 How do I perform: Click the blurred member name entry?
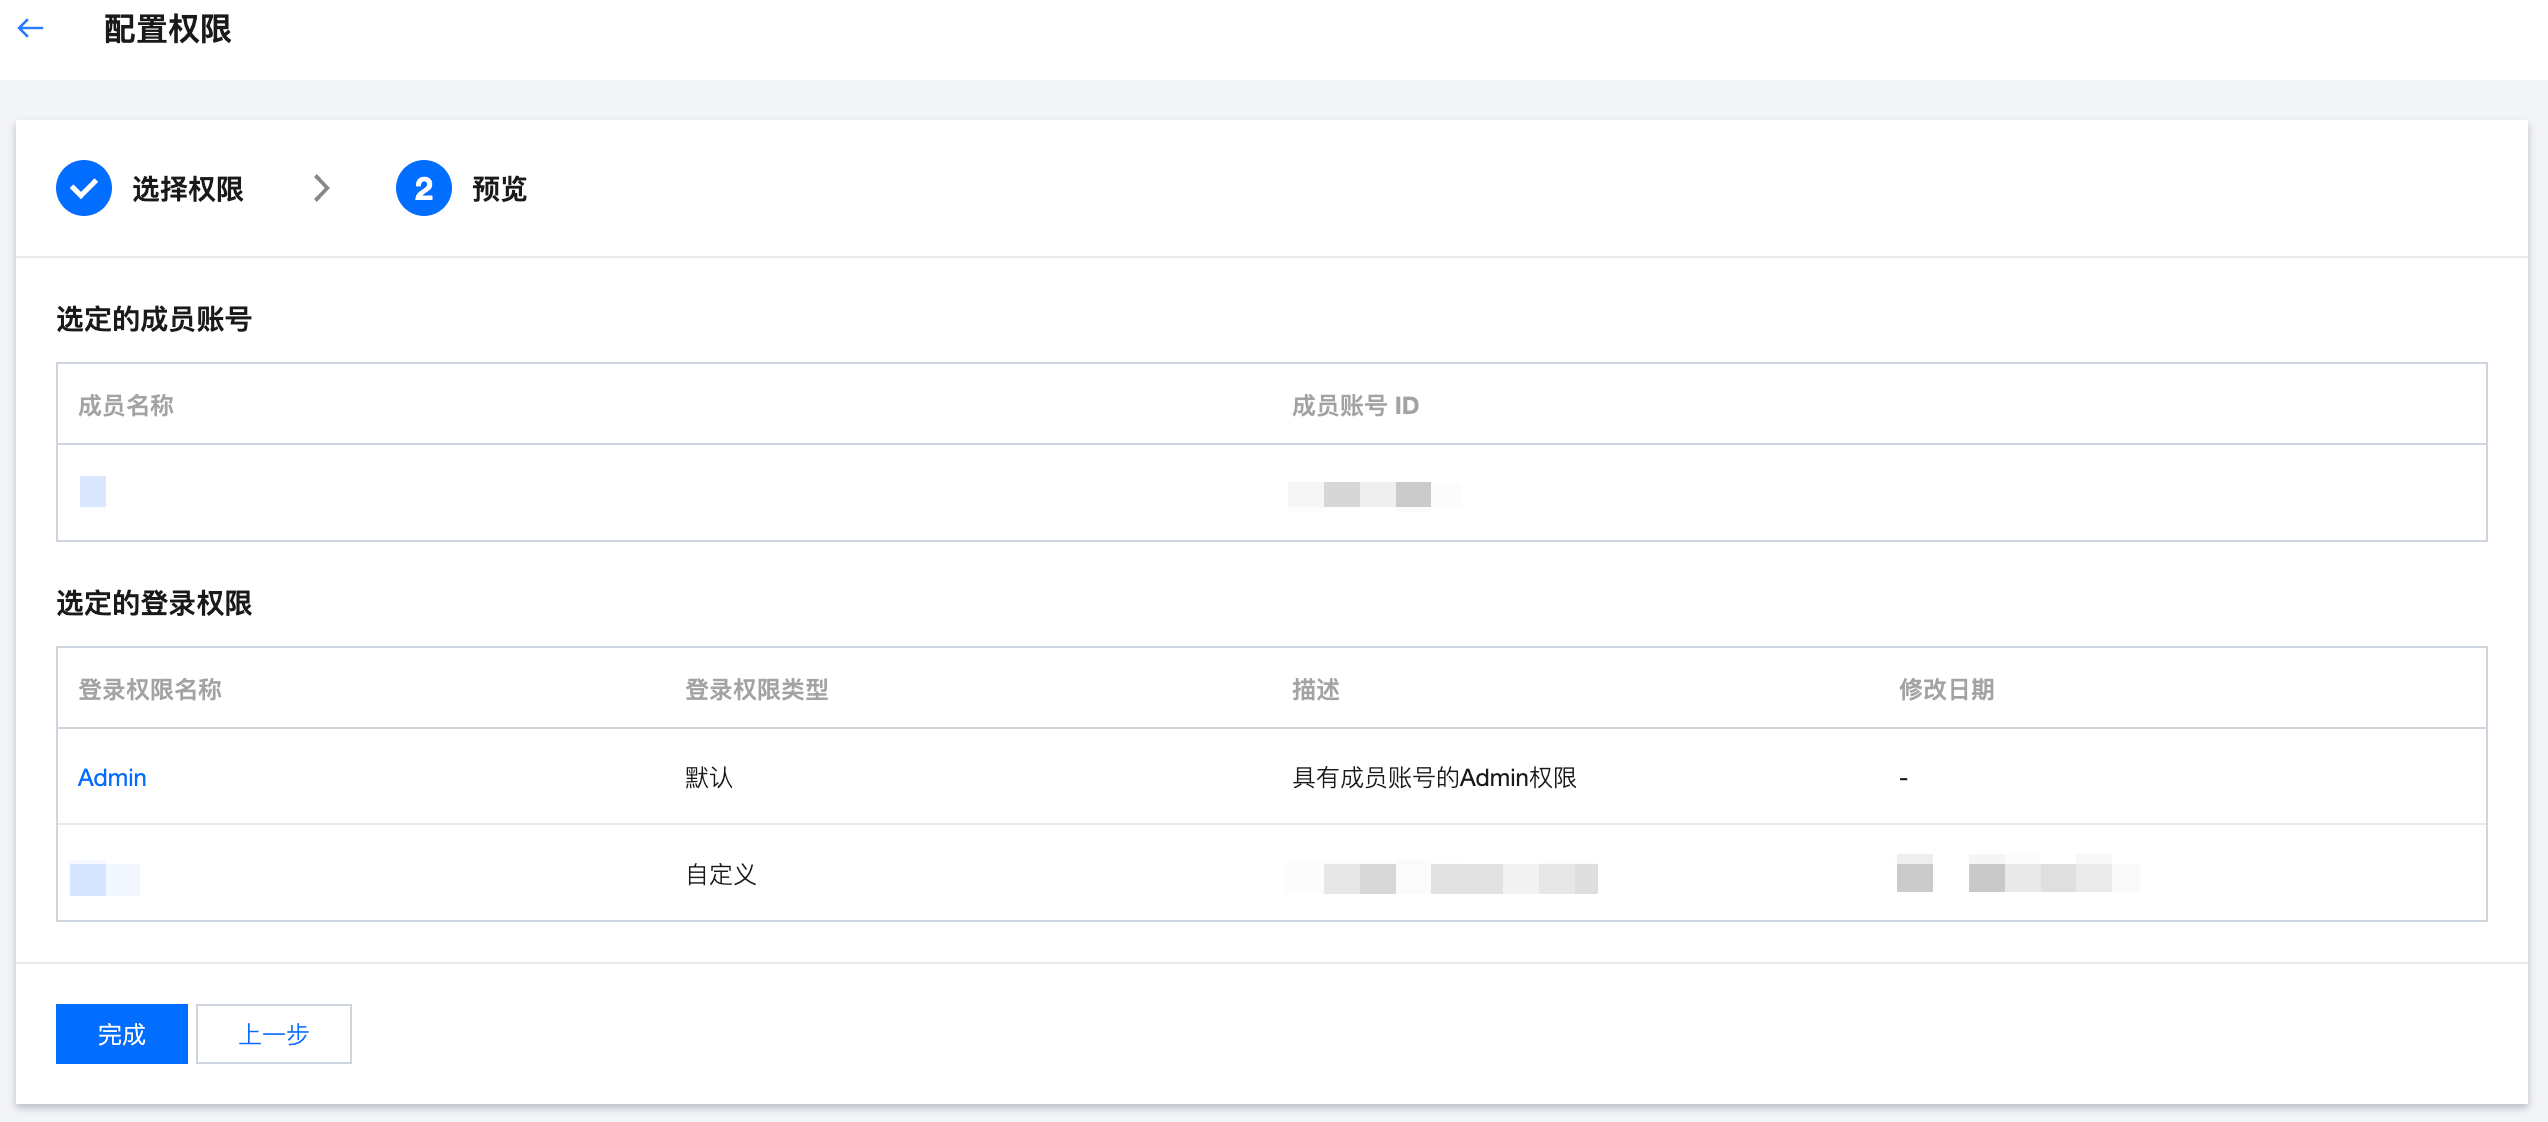point(93,491)
